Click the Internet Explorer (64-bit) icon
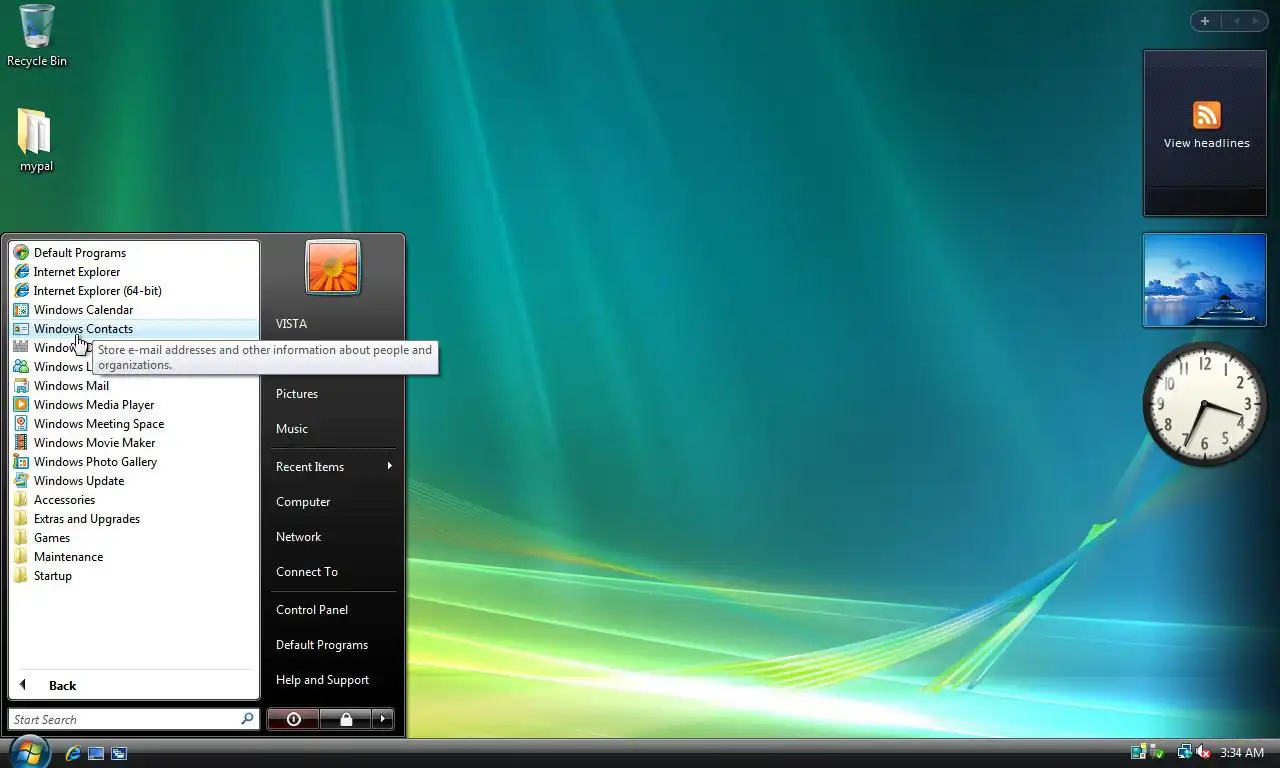This screenshot has height=768, width=1280. (21, 291)
